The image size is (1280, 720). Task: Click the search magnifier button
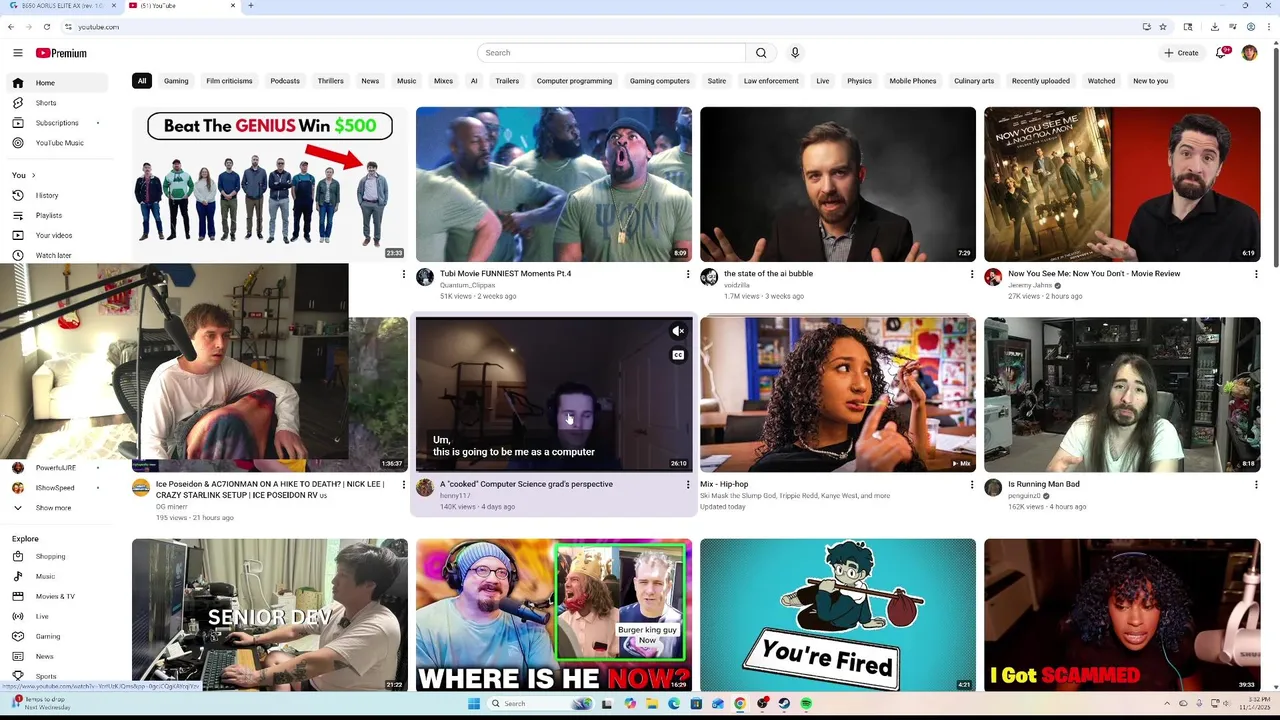click(x=761, y=53)
